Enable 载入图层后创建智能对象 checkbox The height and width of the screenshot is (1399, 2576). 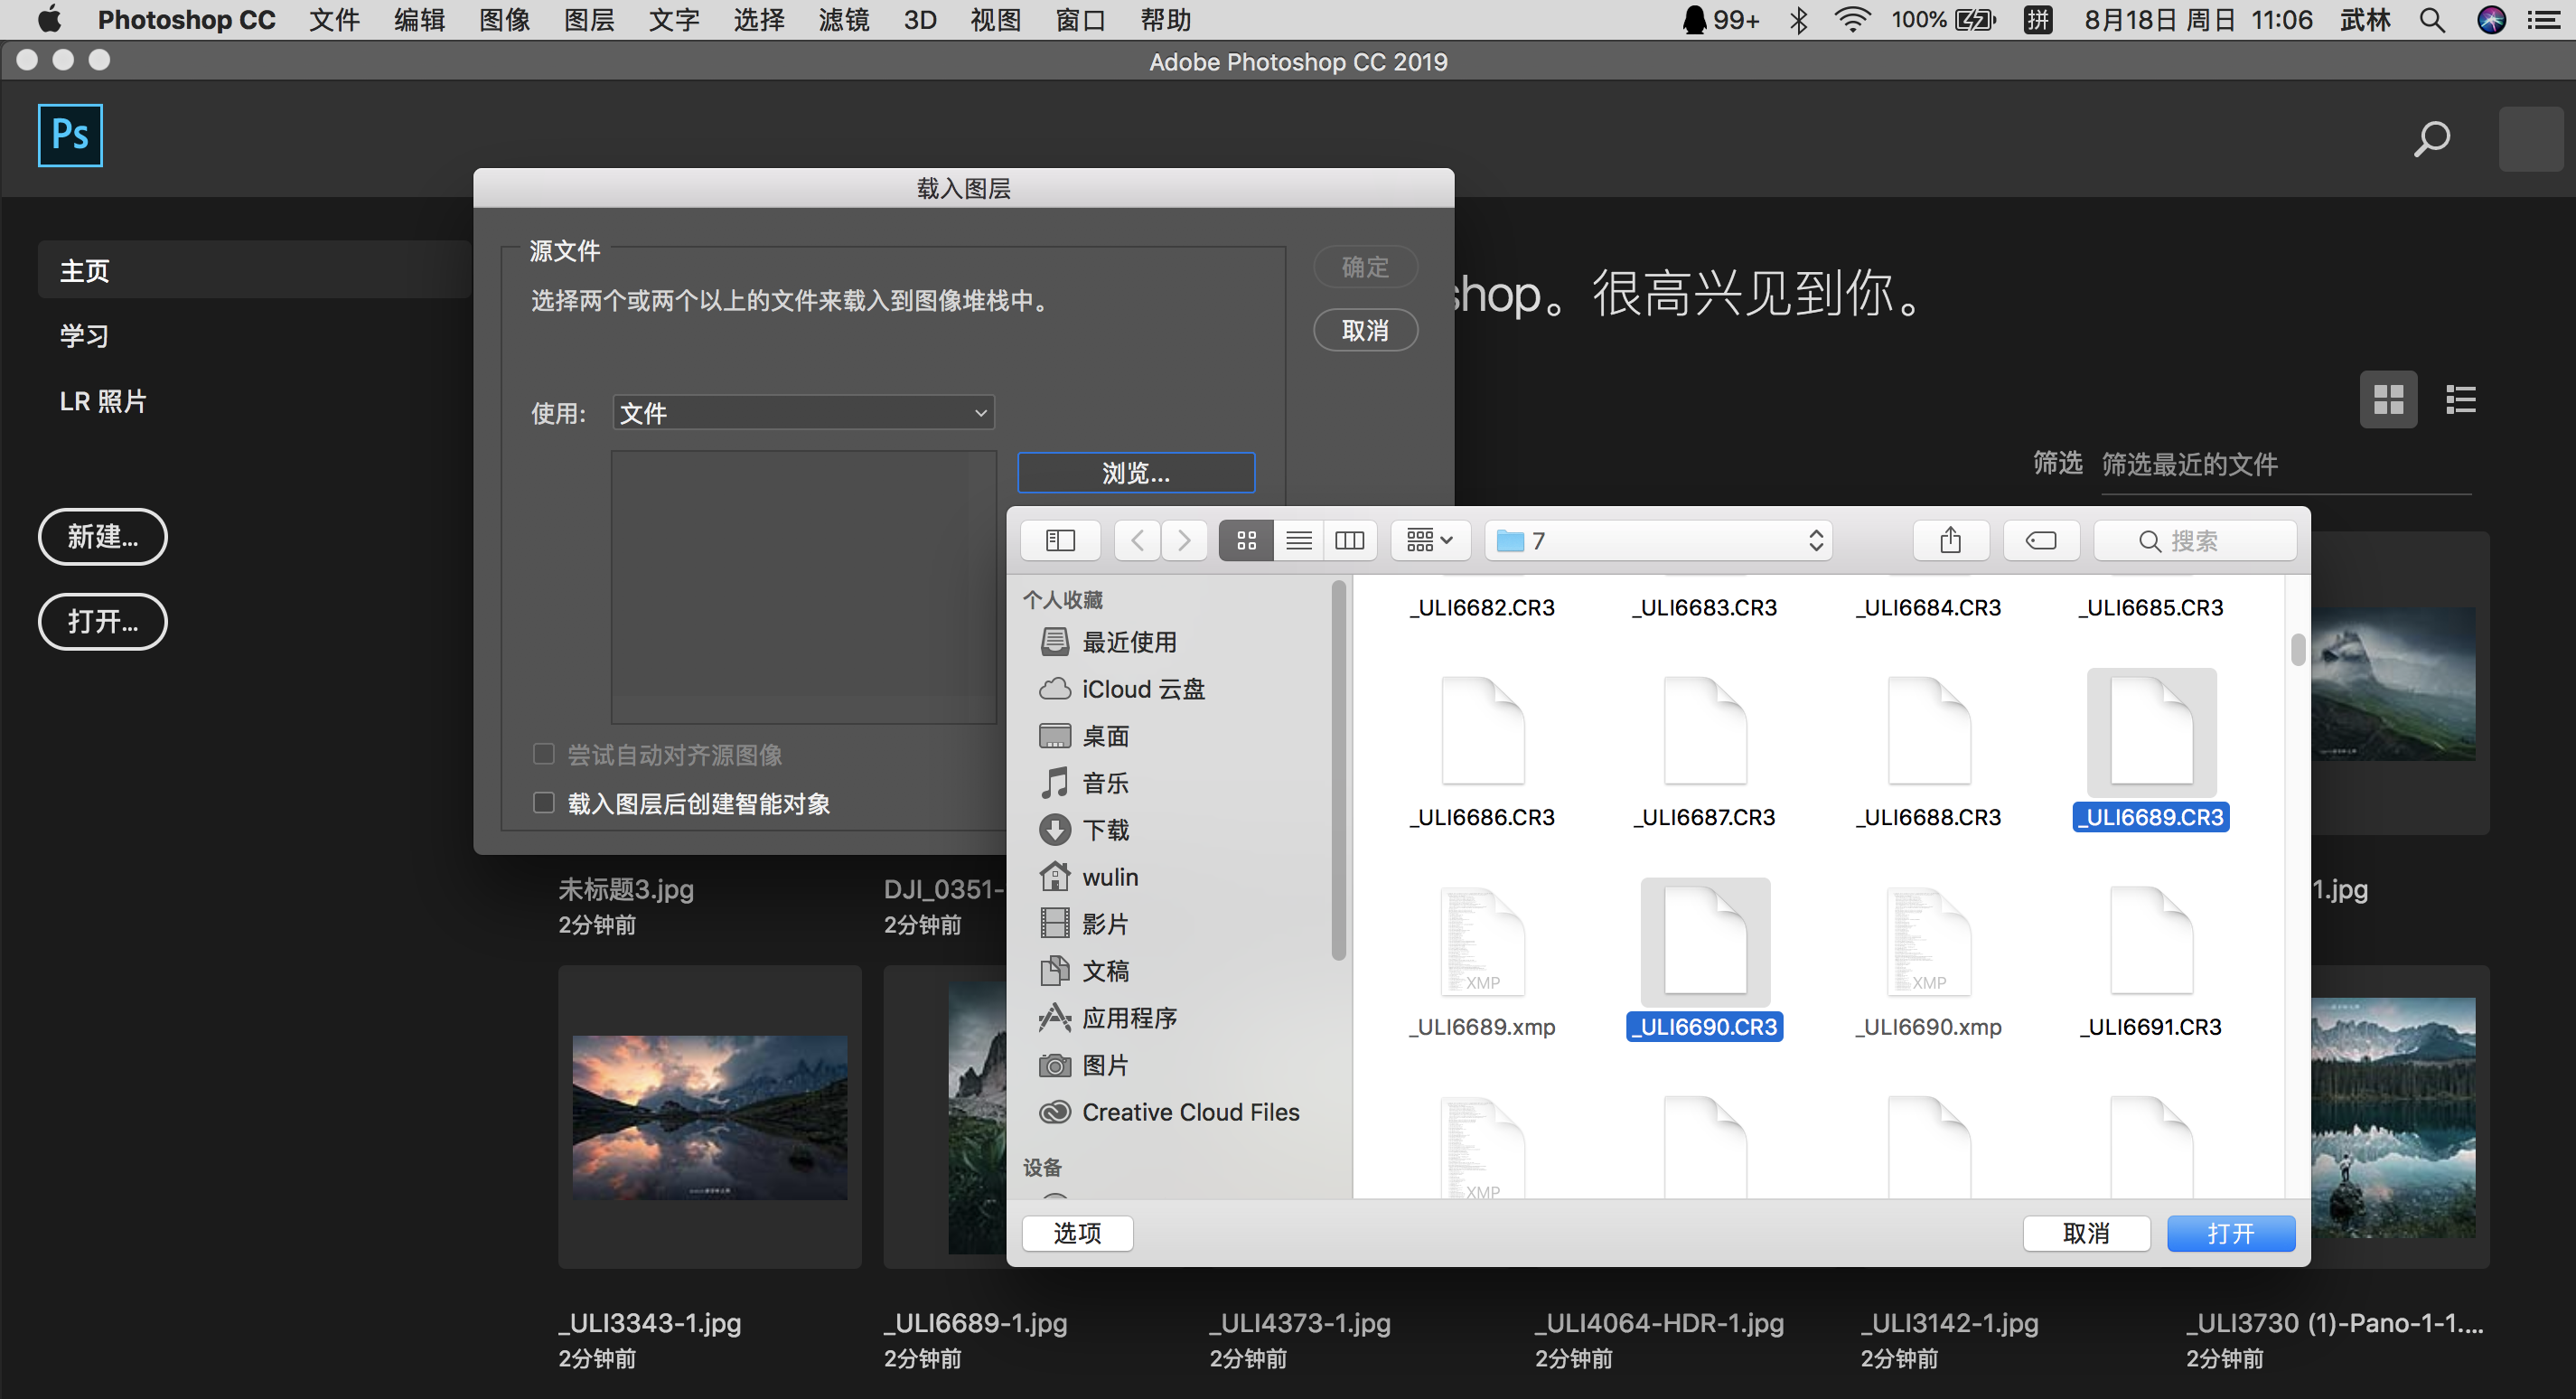pos(544,803)
